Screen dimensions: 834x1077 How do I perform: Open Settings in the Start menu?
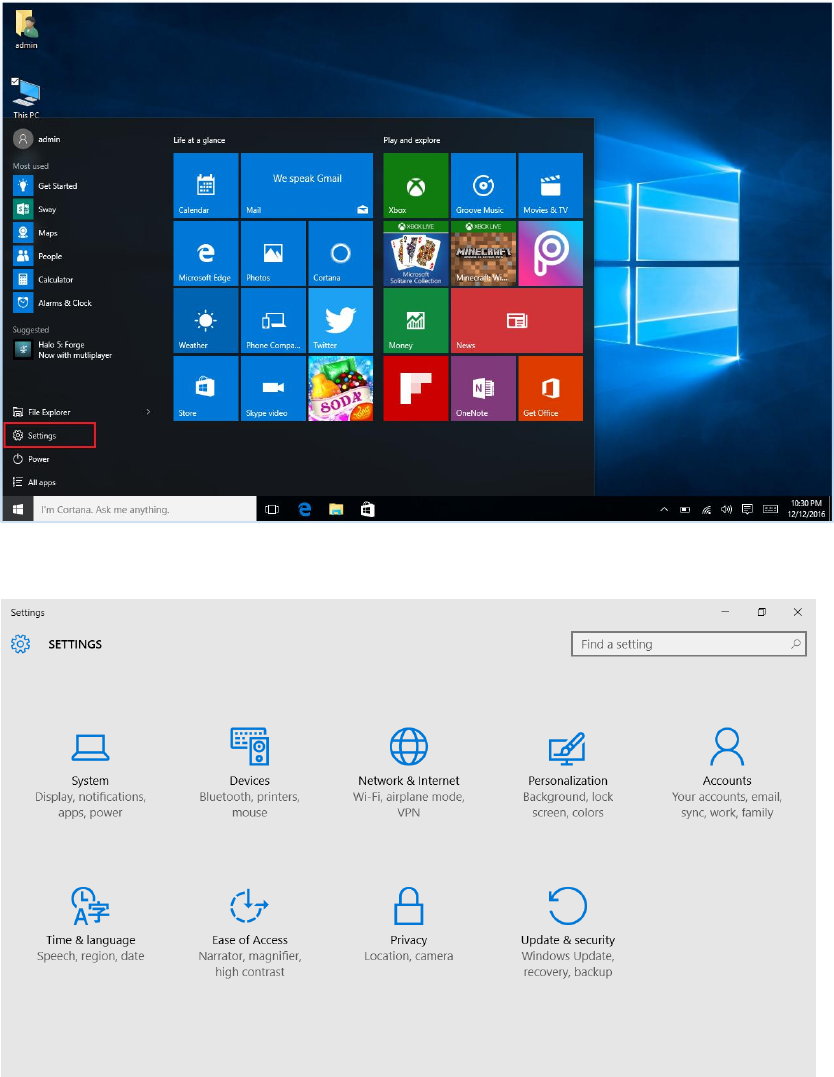[x=49, y=435]
